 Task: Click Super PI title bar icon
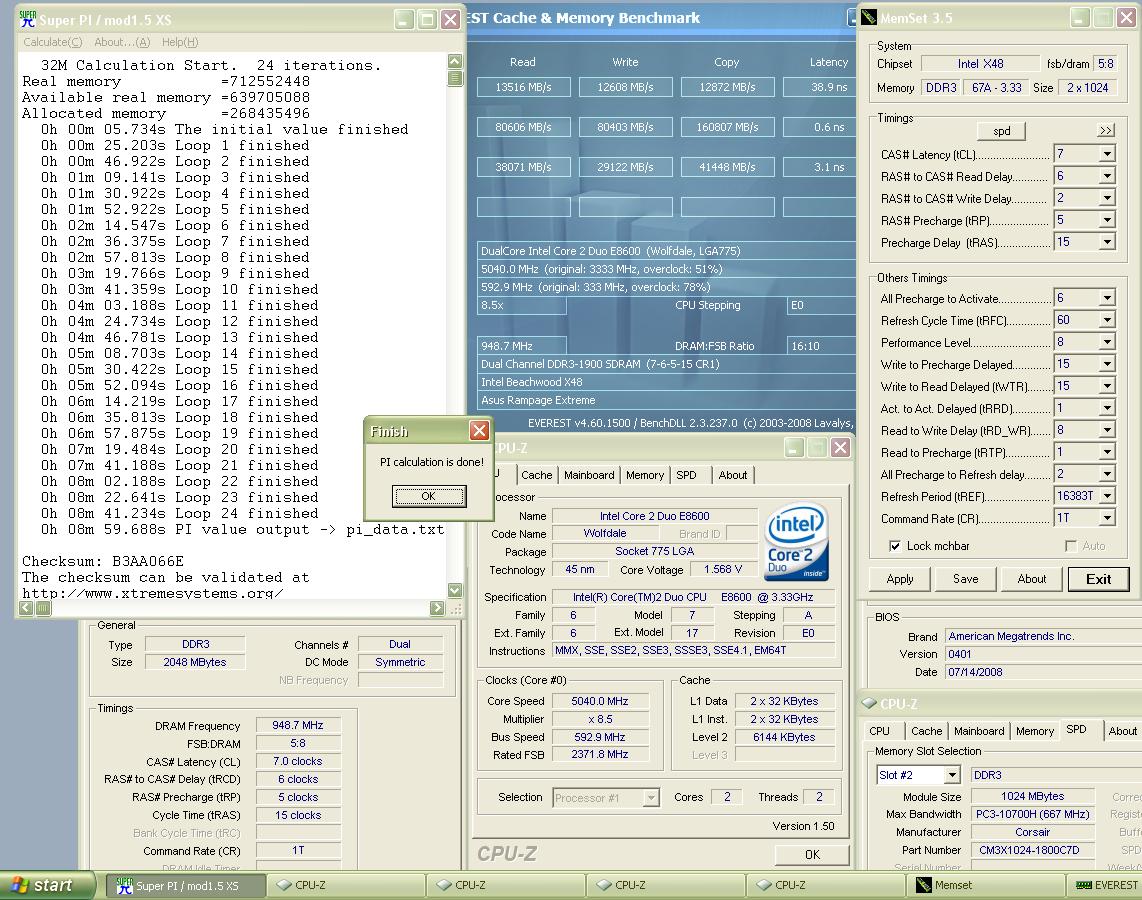pyautogui.click(x=28, y=19)
